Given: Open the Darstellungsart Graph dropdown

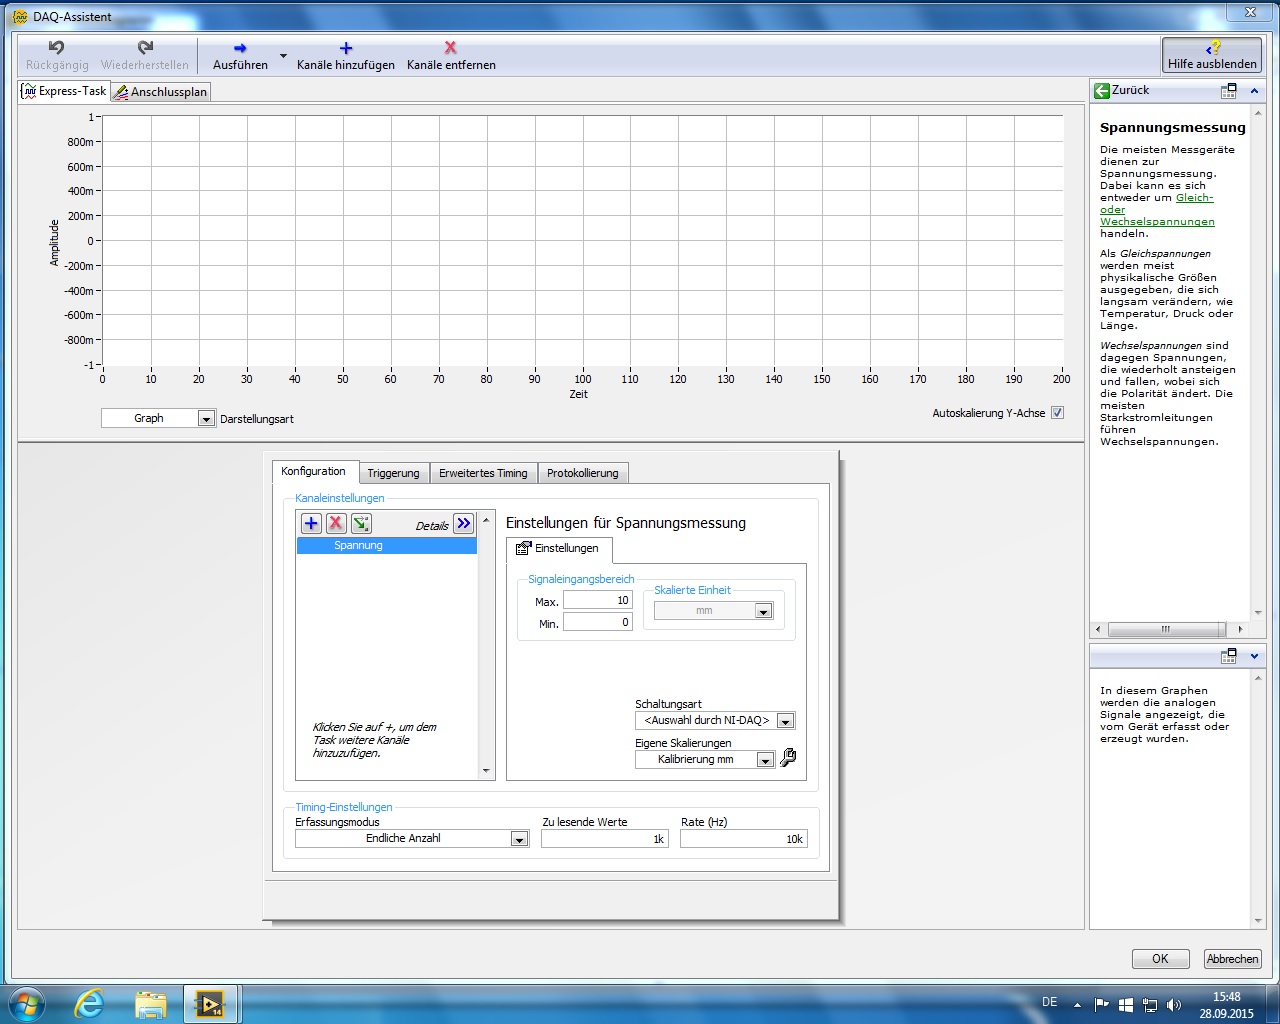Looking at the screenshot, I should [x=206, y=419].
